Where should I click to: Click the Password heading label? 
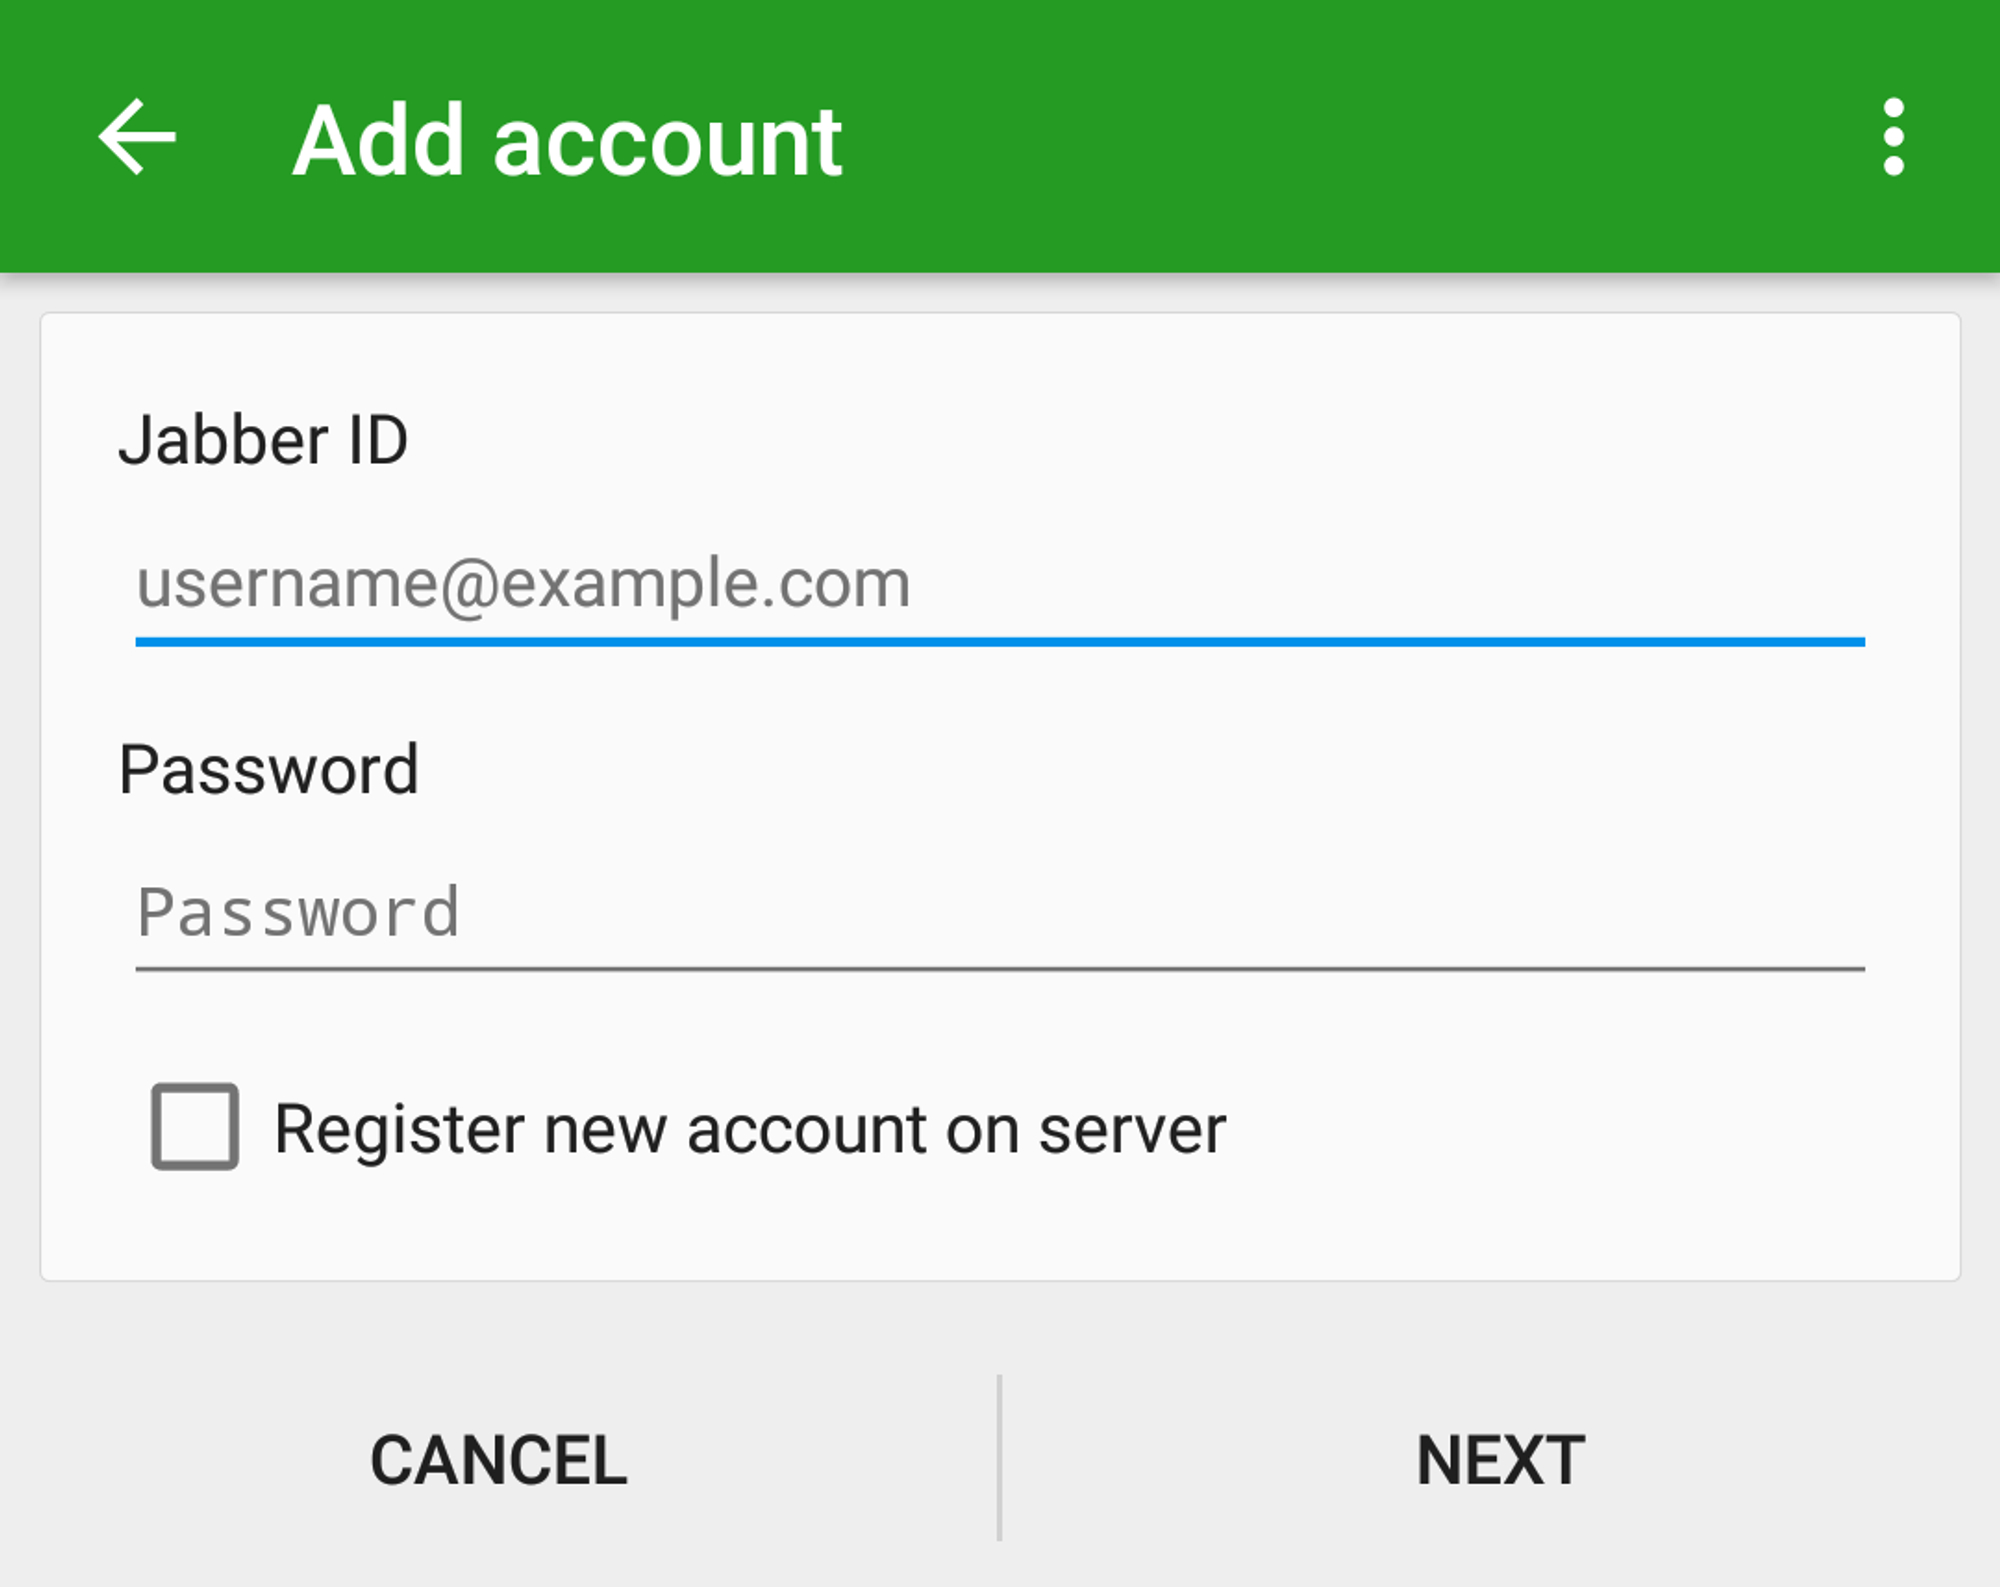pyautogui.click(x=268, y=770)
